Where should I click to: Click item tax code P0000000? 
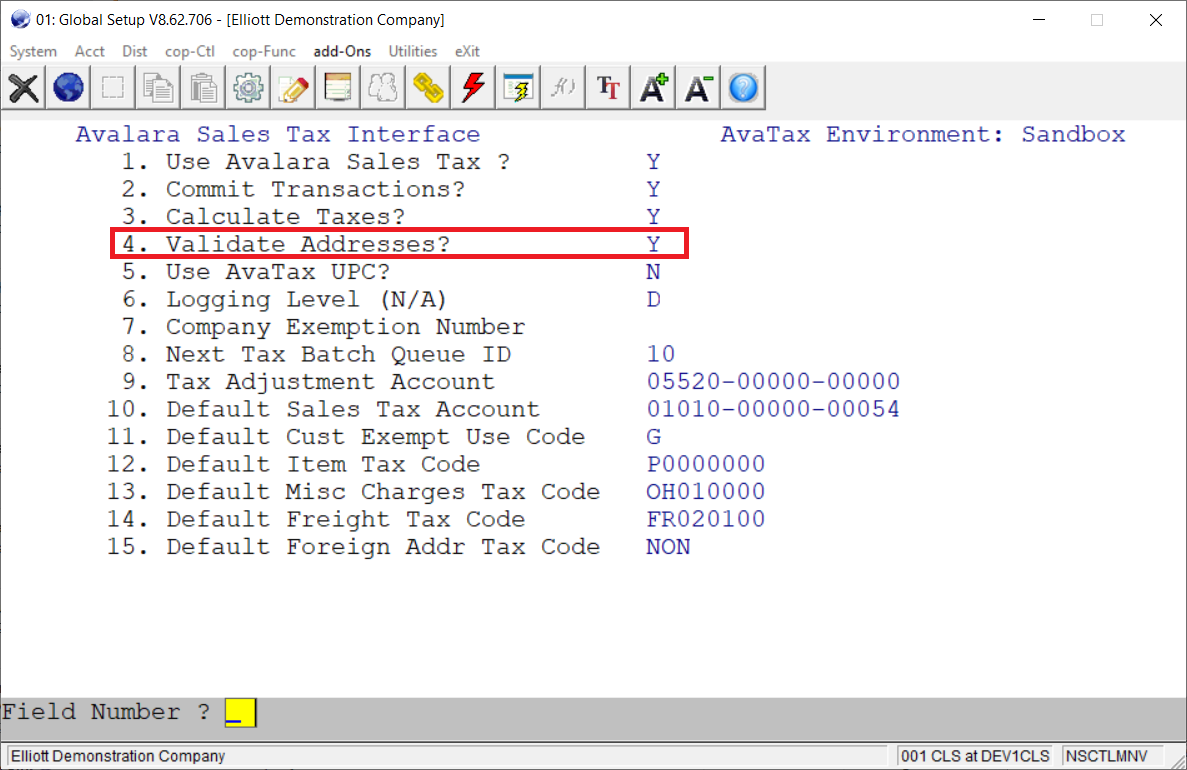pyautogui.click(x=706, y=464)
